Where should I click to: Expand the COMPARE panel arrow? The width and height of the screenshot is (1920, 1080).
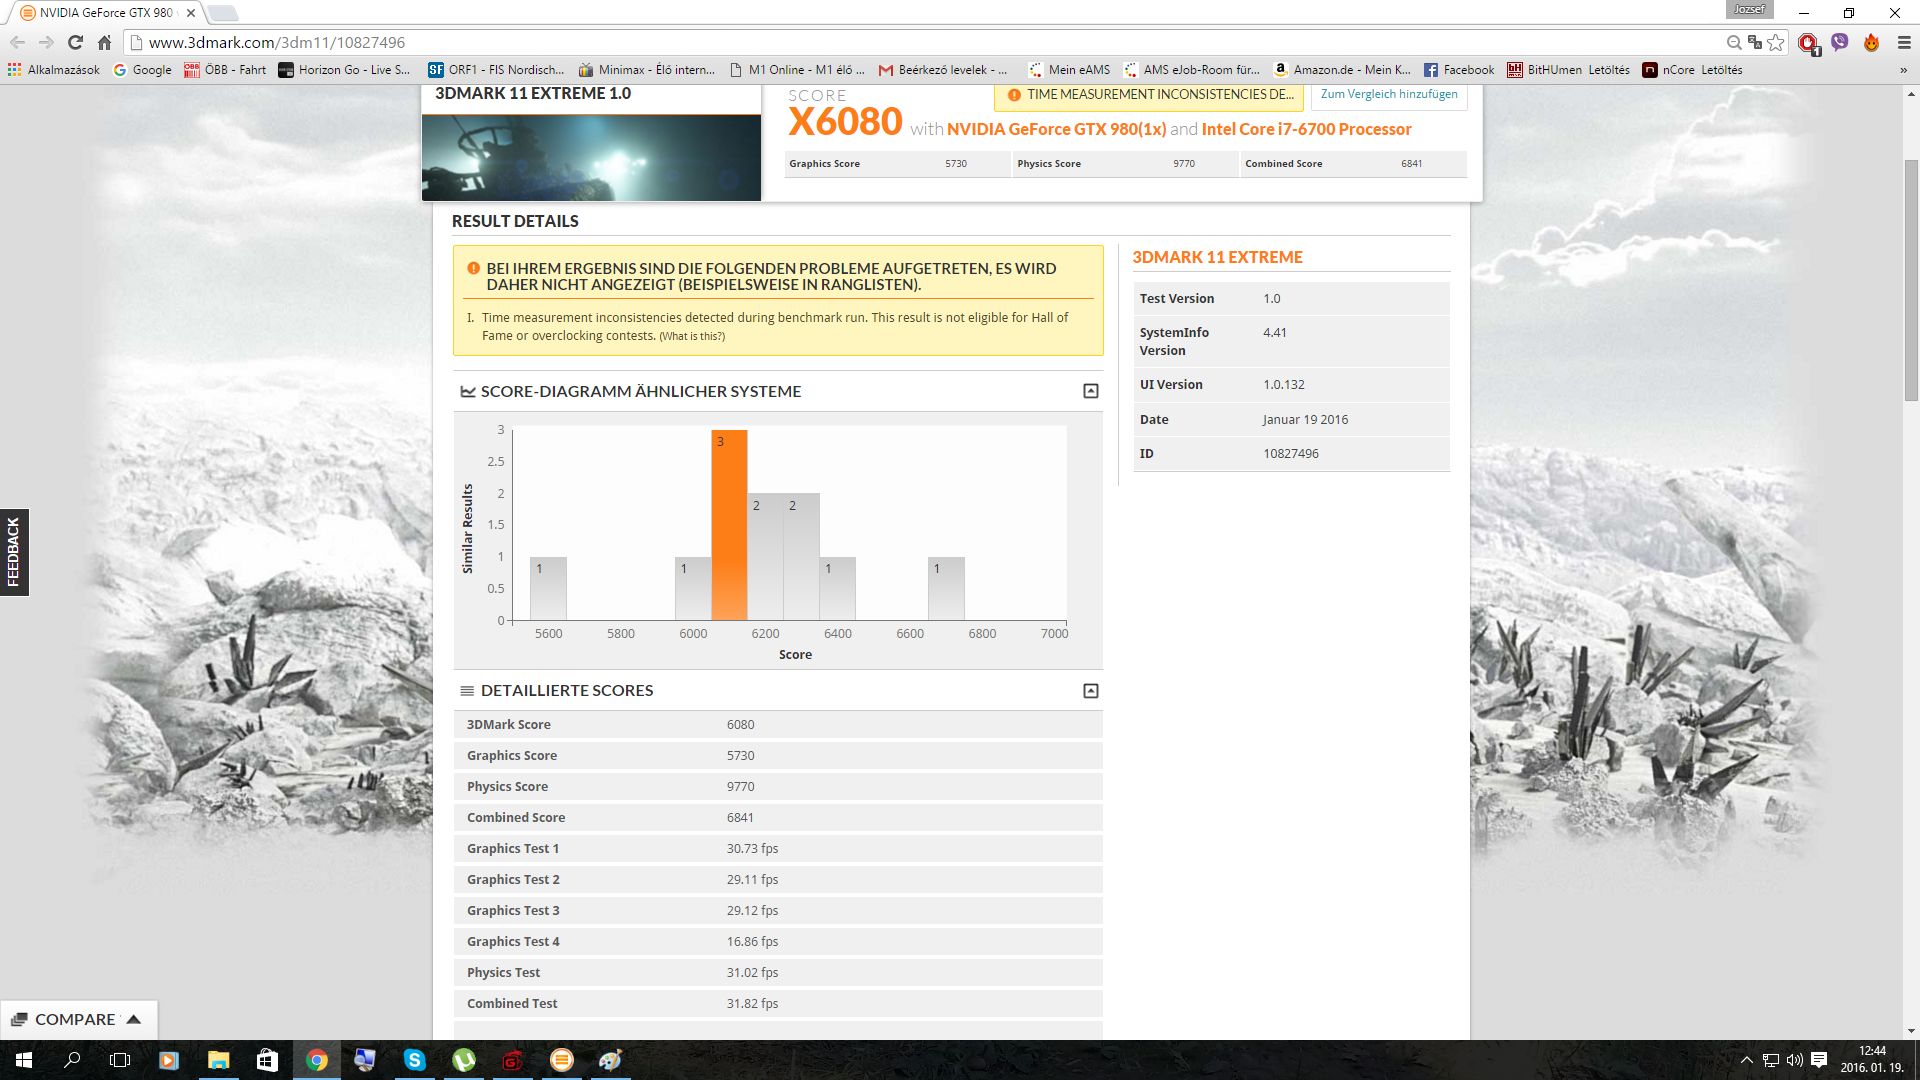coord(134,1019)
